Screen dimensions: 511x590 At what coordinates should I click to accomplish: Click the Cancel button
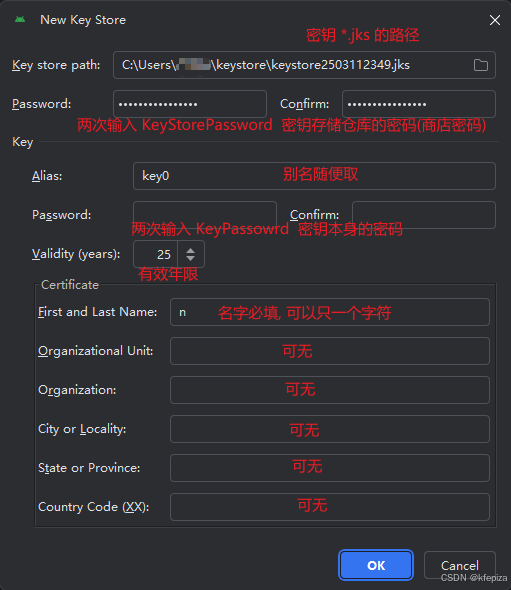pos(459,565)
